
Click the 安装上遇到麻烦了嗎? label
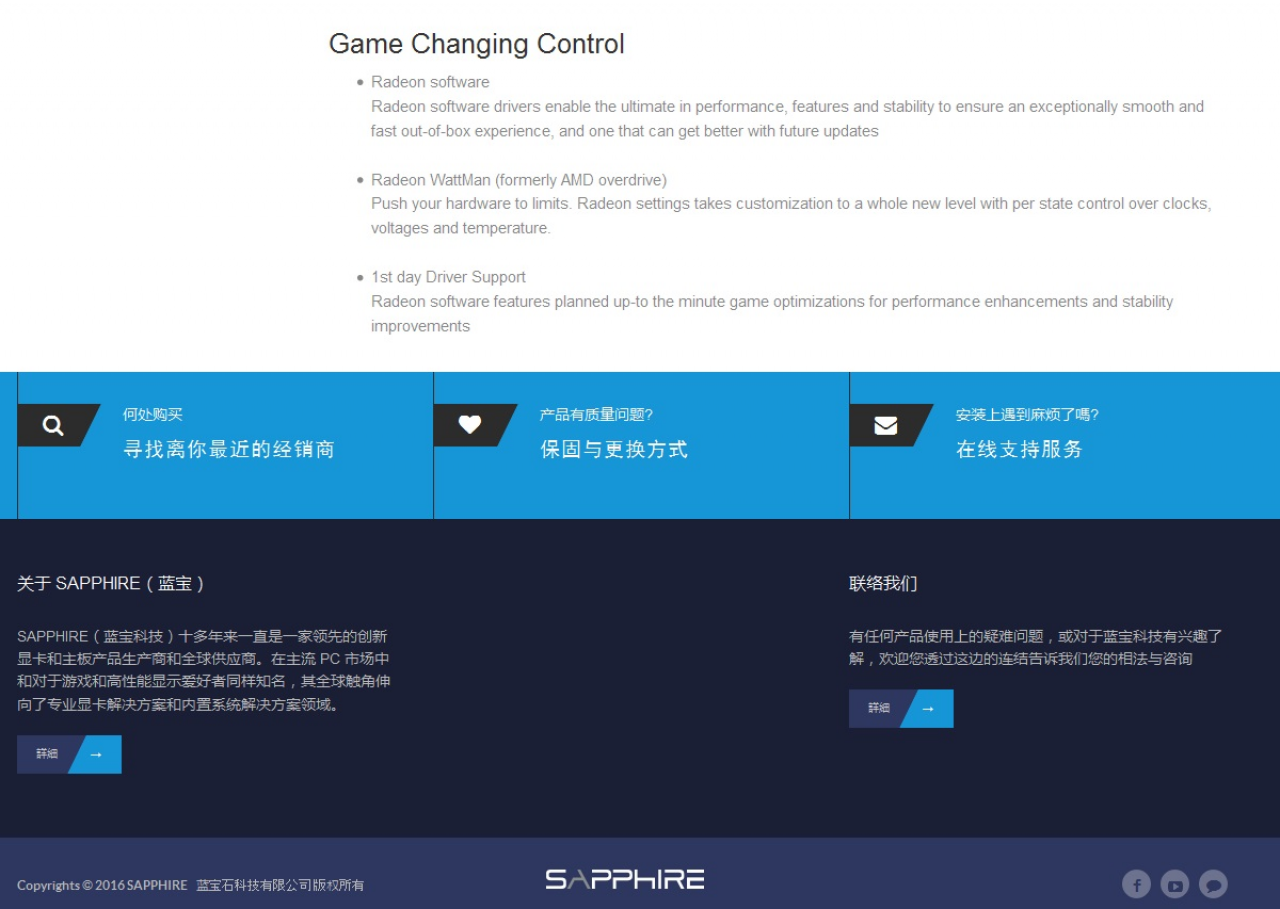(1027, 415)
